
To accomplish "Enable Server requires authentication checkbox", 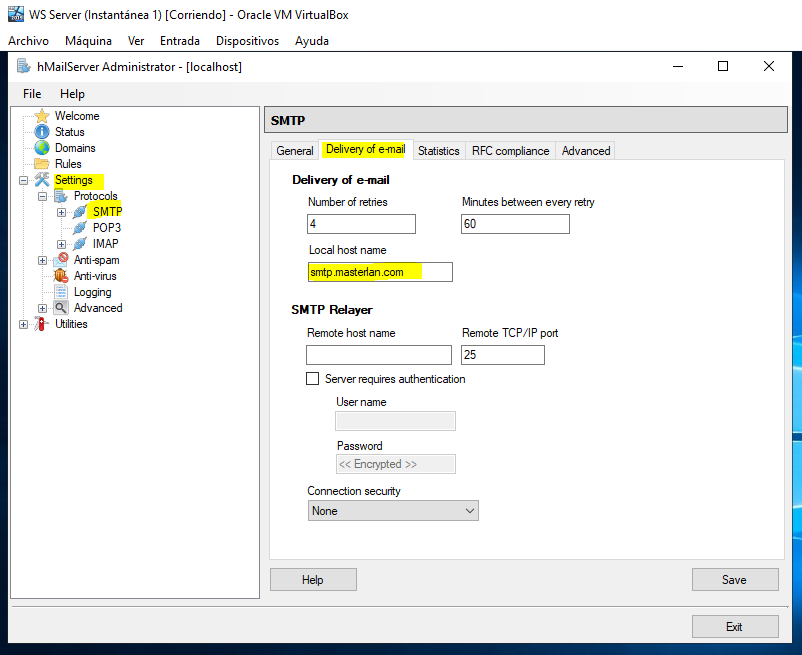I will (x=313, y=379).
